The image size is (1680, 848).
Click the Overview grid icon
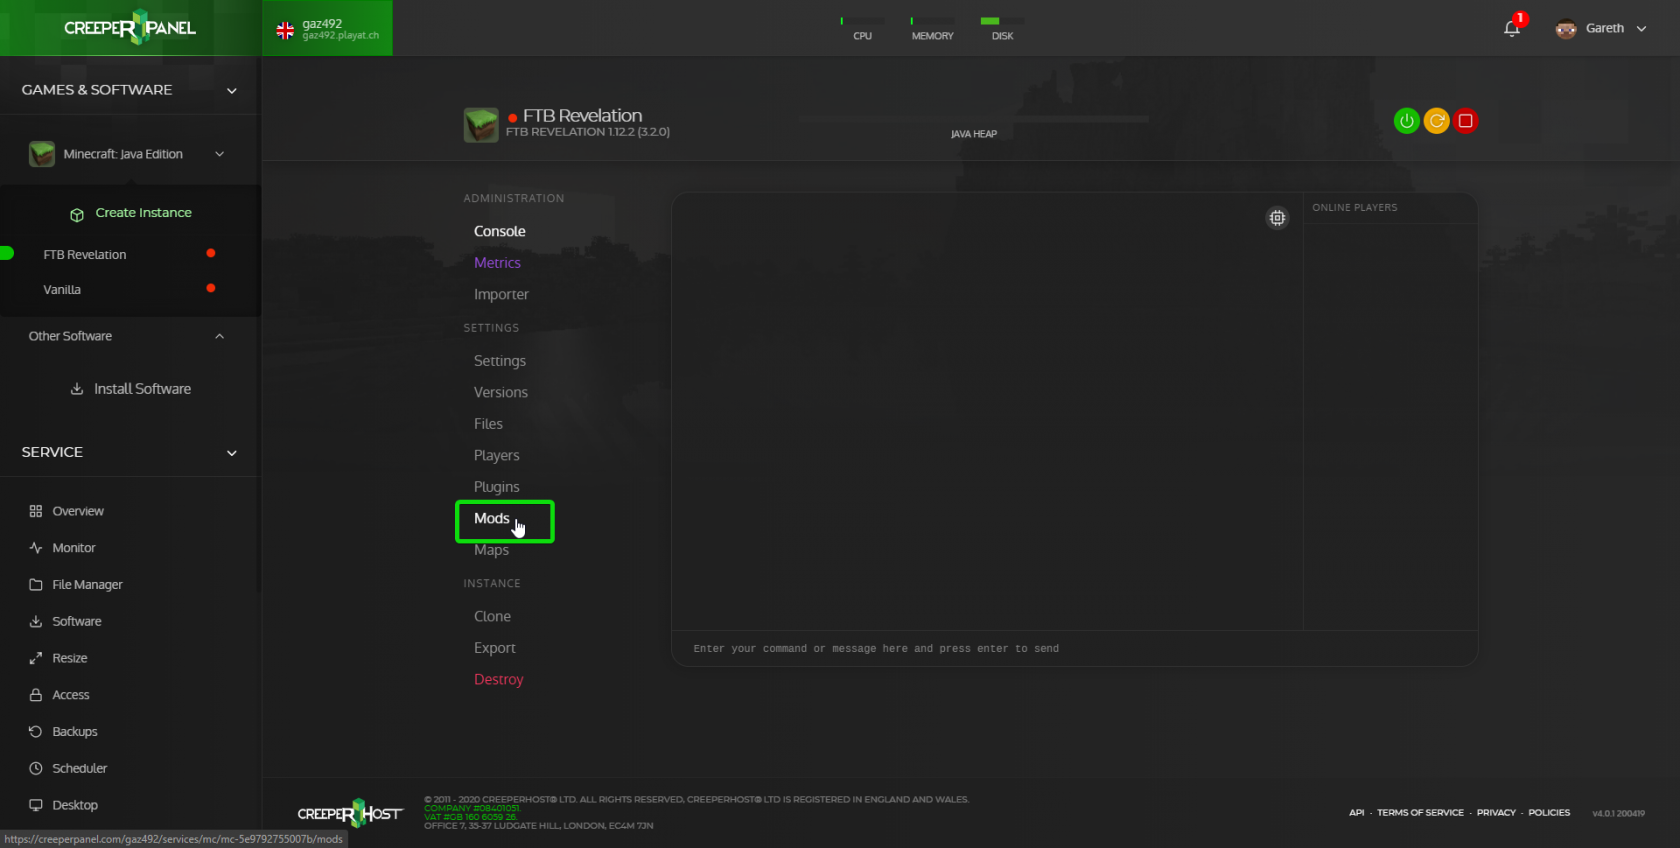pyautogui.click(x=36, y=511)
